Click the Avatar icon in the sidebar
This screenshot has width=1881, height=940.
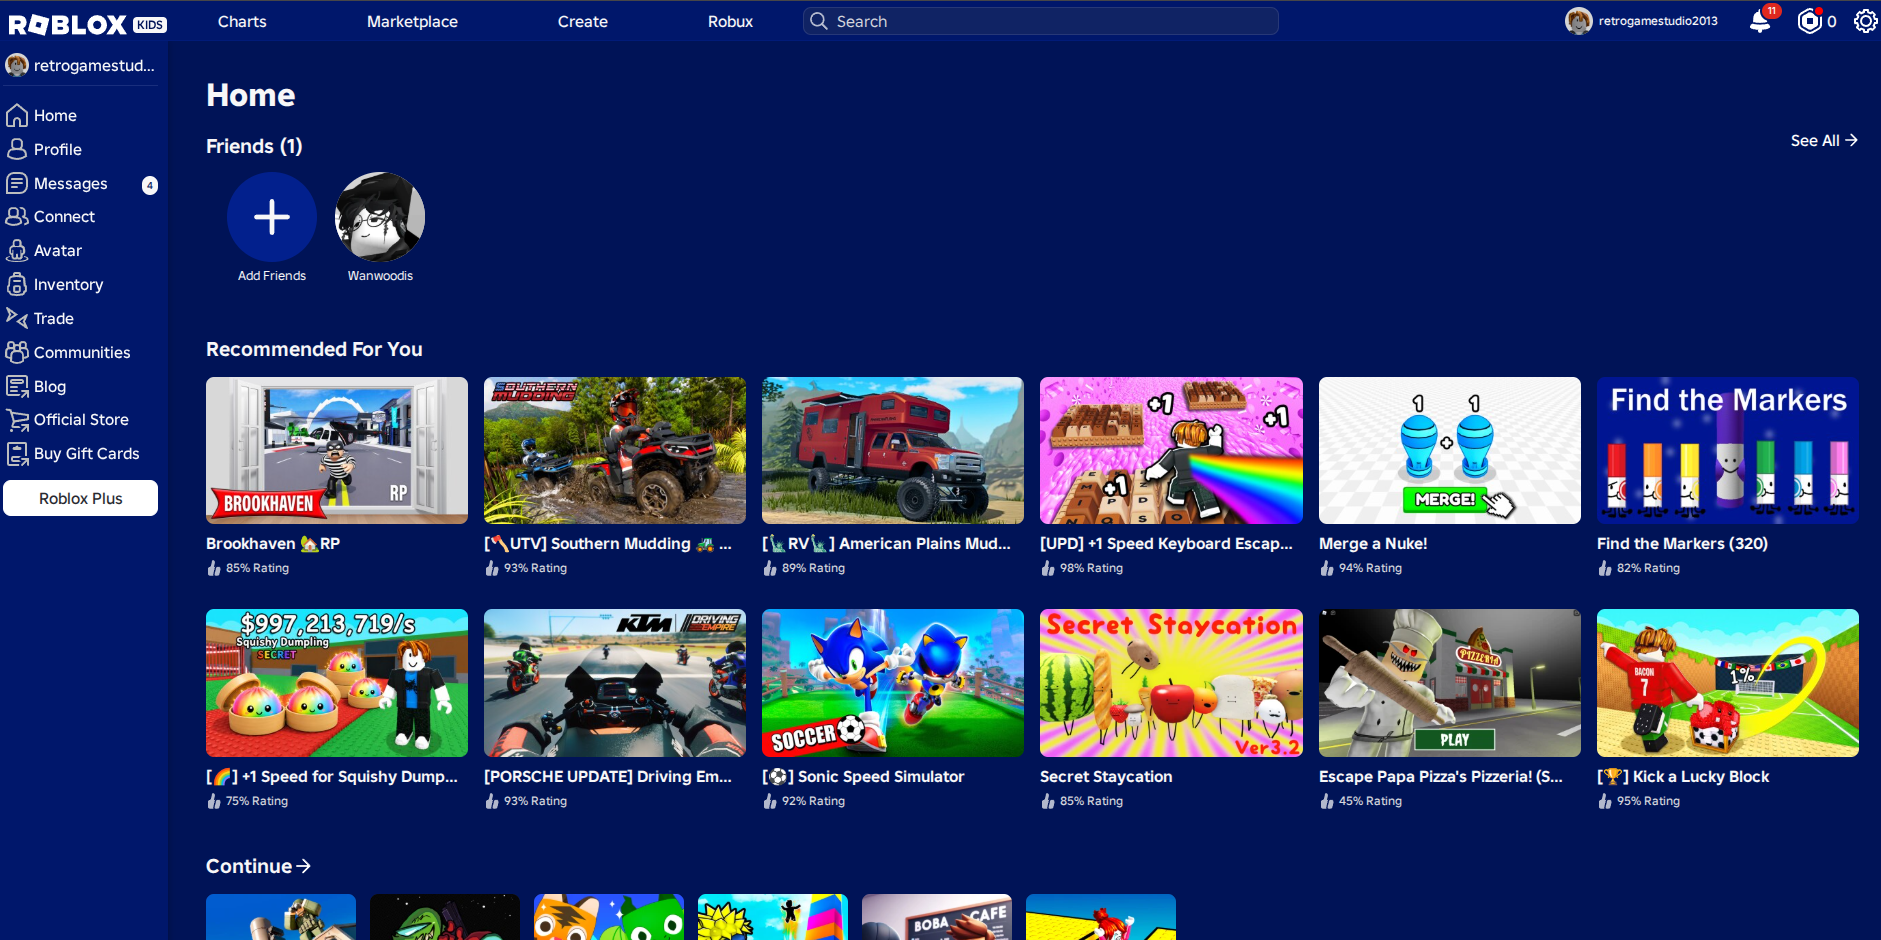(17, 250)
